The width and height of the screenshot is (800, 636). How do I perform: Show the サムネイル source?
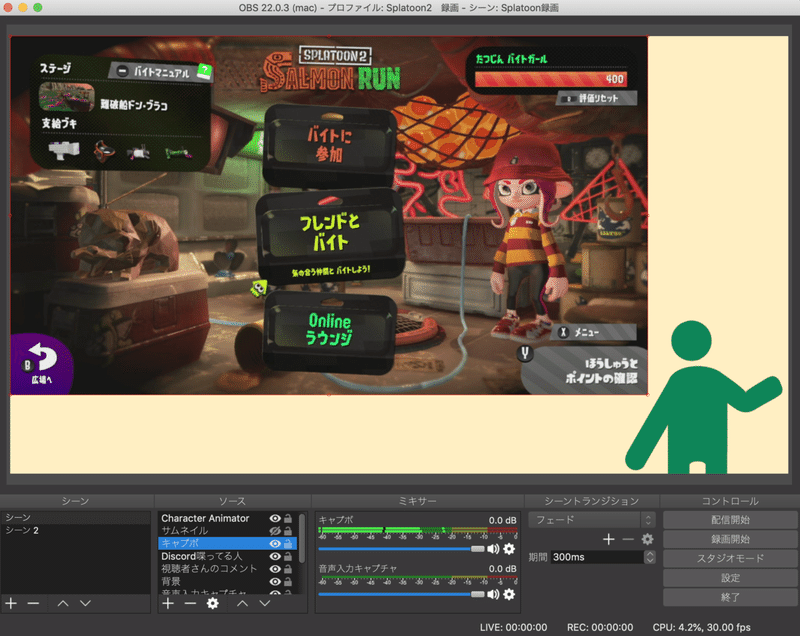click(x=275, y=531)
